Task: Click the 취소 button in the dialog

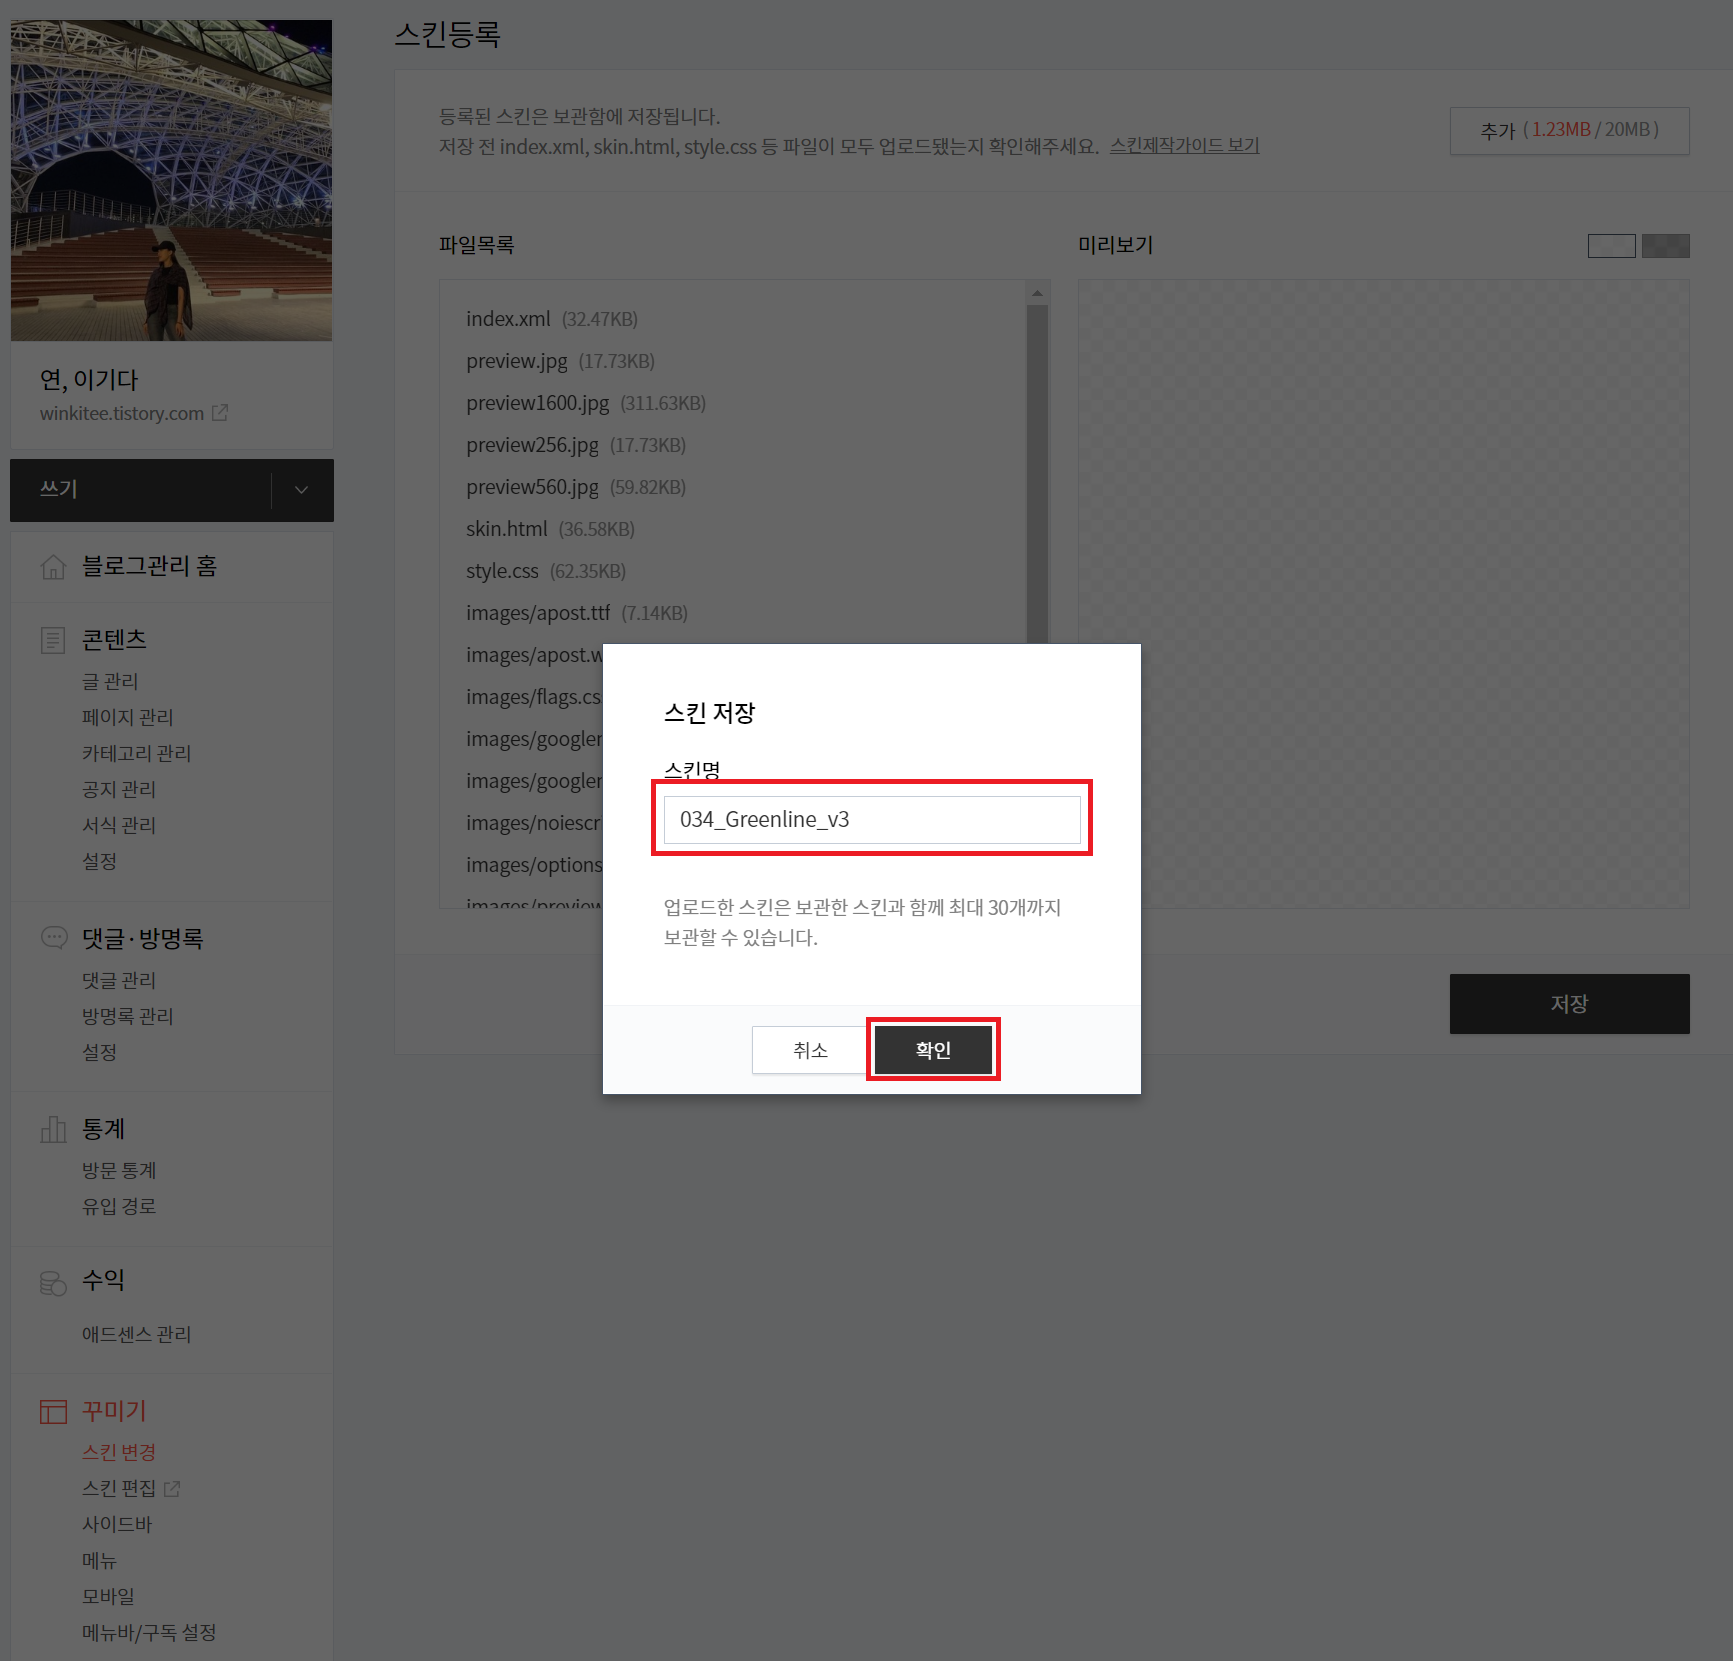Action: tap(810, 1050)
